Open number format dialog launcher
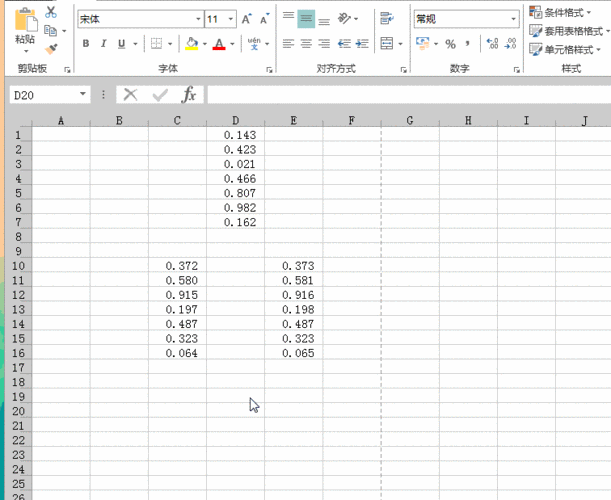Screen dimensions: 611x500 click(x=517, y=70)
